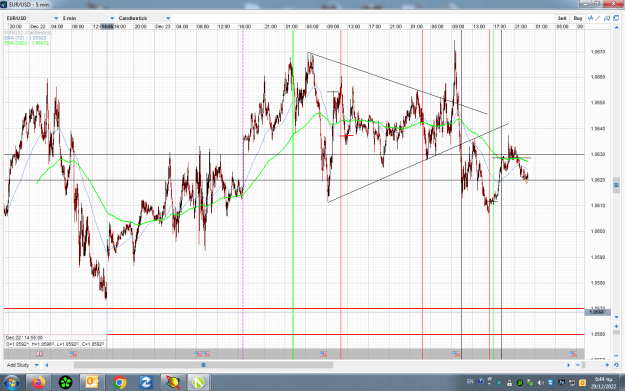Click the rightmost news flag on event bar
The image size is (625, 391).
(573, 354)
